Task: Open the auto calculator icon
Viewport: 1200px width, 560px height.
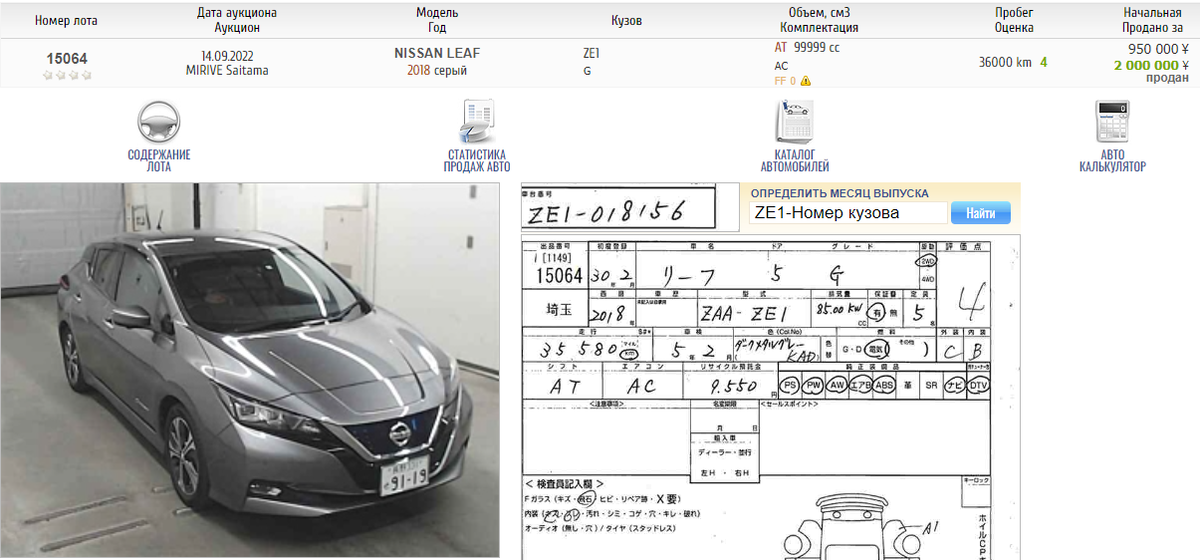Action: click(1112, 122)
